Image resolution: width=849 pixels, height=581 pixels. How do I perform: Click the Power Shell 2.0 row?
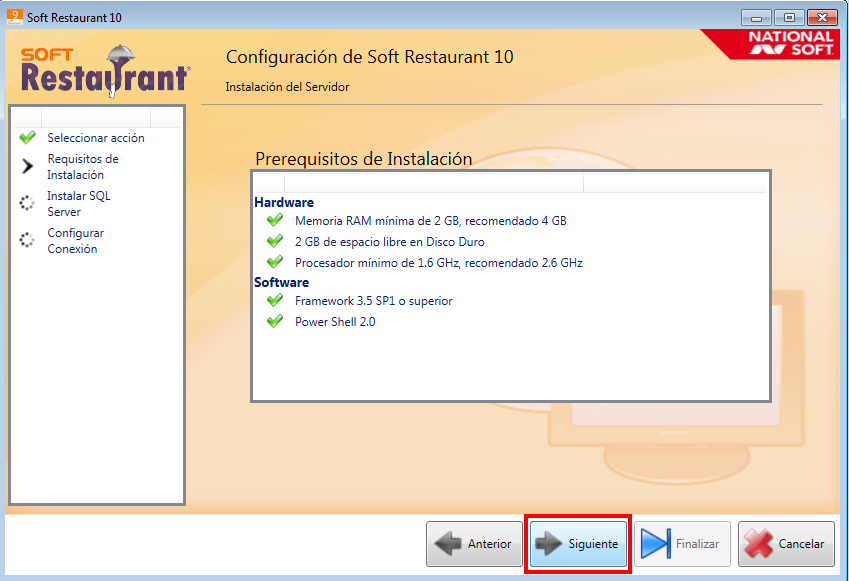pyautogui.click(x=335, y=322)
